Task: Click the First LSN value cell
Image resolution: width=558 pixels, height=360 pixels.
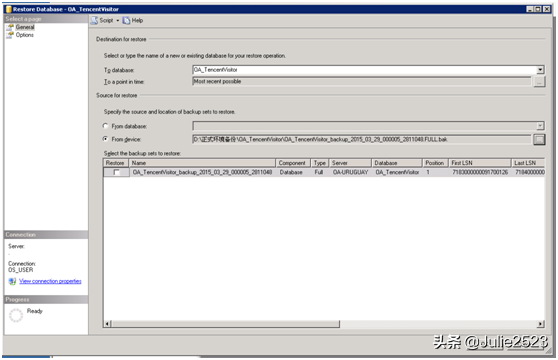Action: 480,173
